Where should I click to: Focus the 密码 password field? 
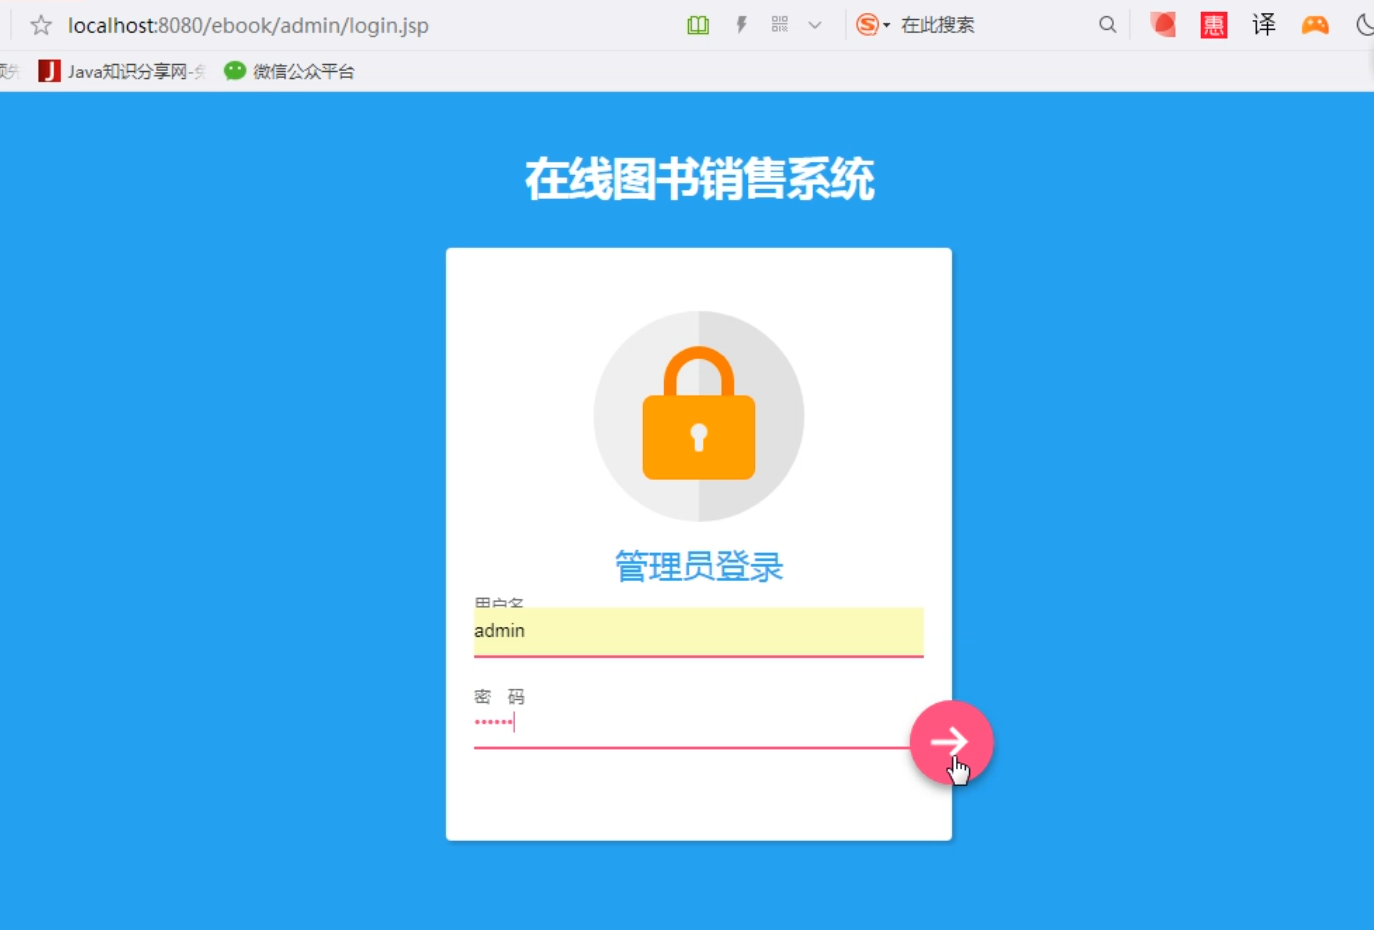tap(692, 723)
